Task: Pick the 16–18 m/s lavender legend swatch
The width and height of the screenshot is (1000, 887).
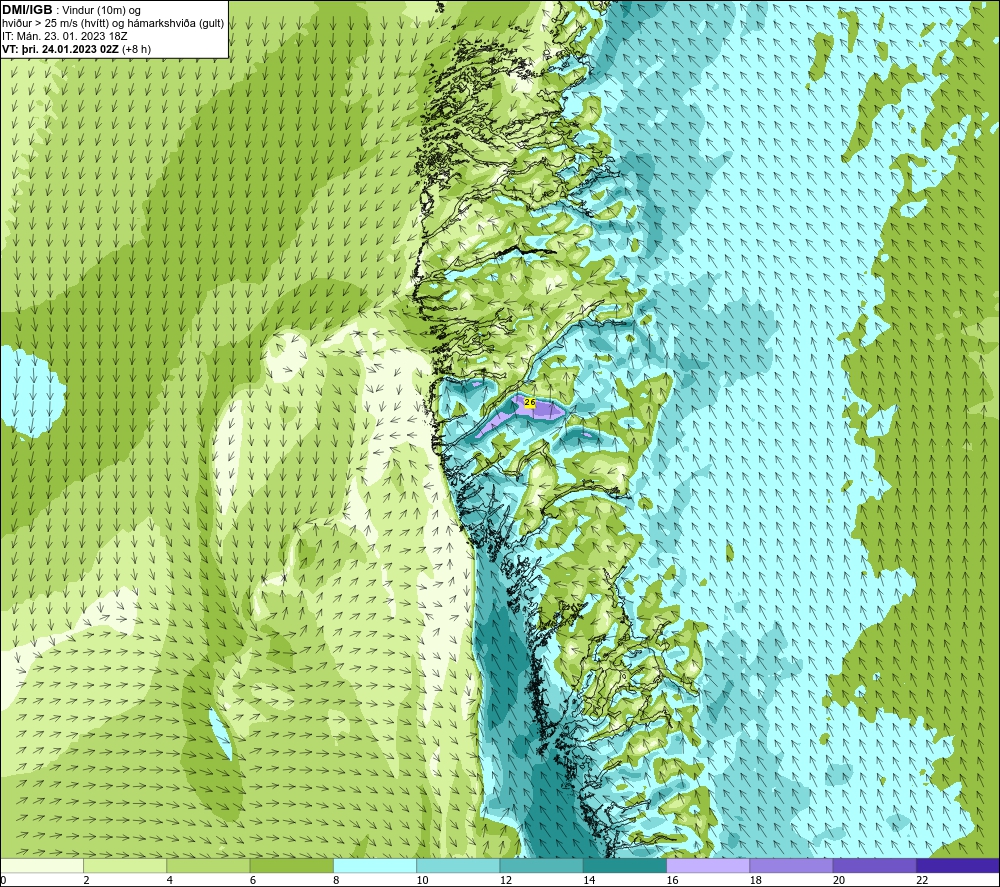Action: pyautogui.click(x=708, y=865)
